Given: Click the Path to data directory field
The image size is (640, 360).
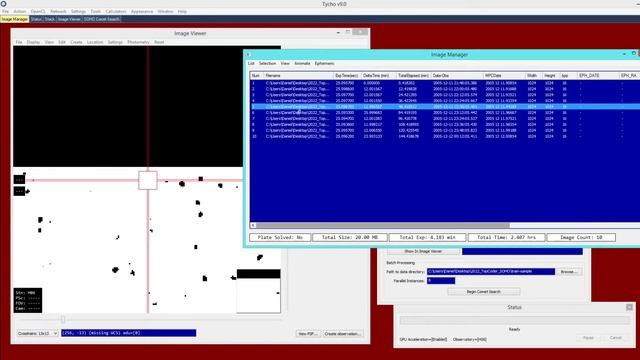Looking at the screenshot, I should click(491, 271).
